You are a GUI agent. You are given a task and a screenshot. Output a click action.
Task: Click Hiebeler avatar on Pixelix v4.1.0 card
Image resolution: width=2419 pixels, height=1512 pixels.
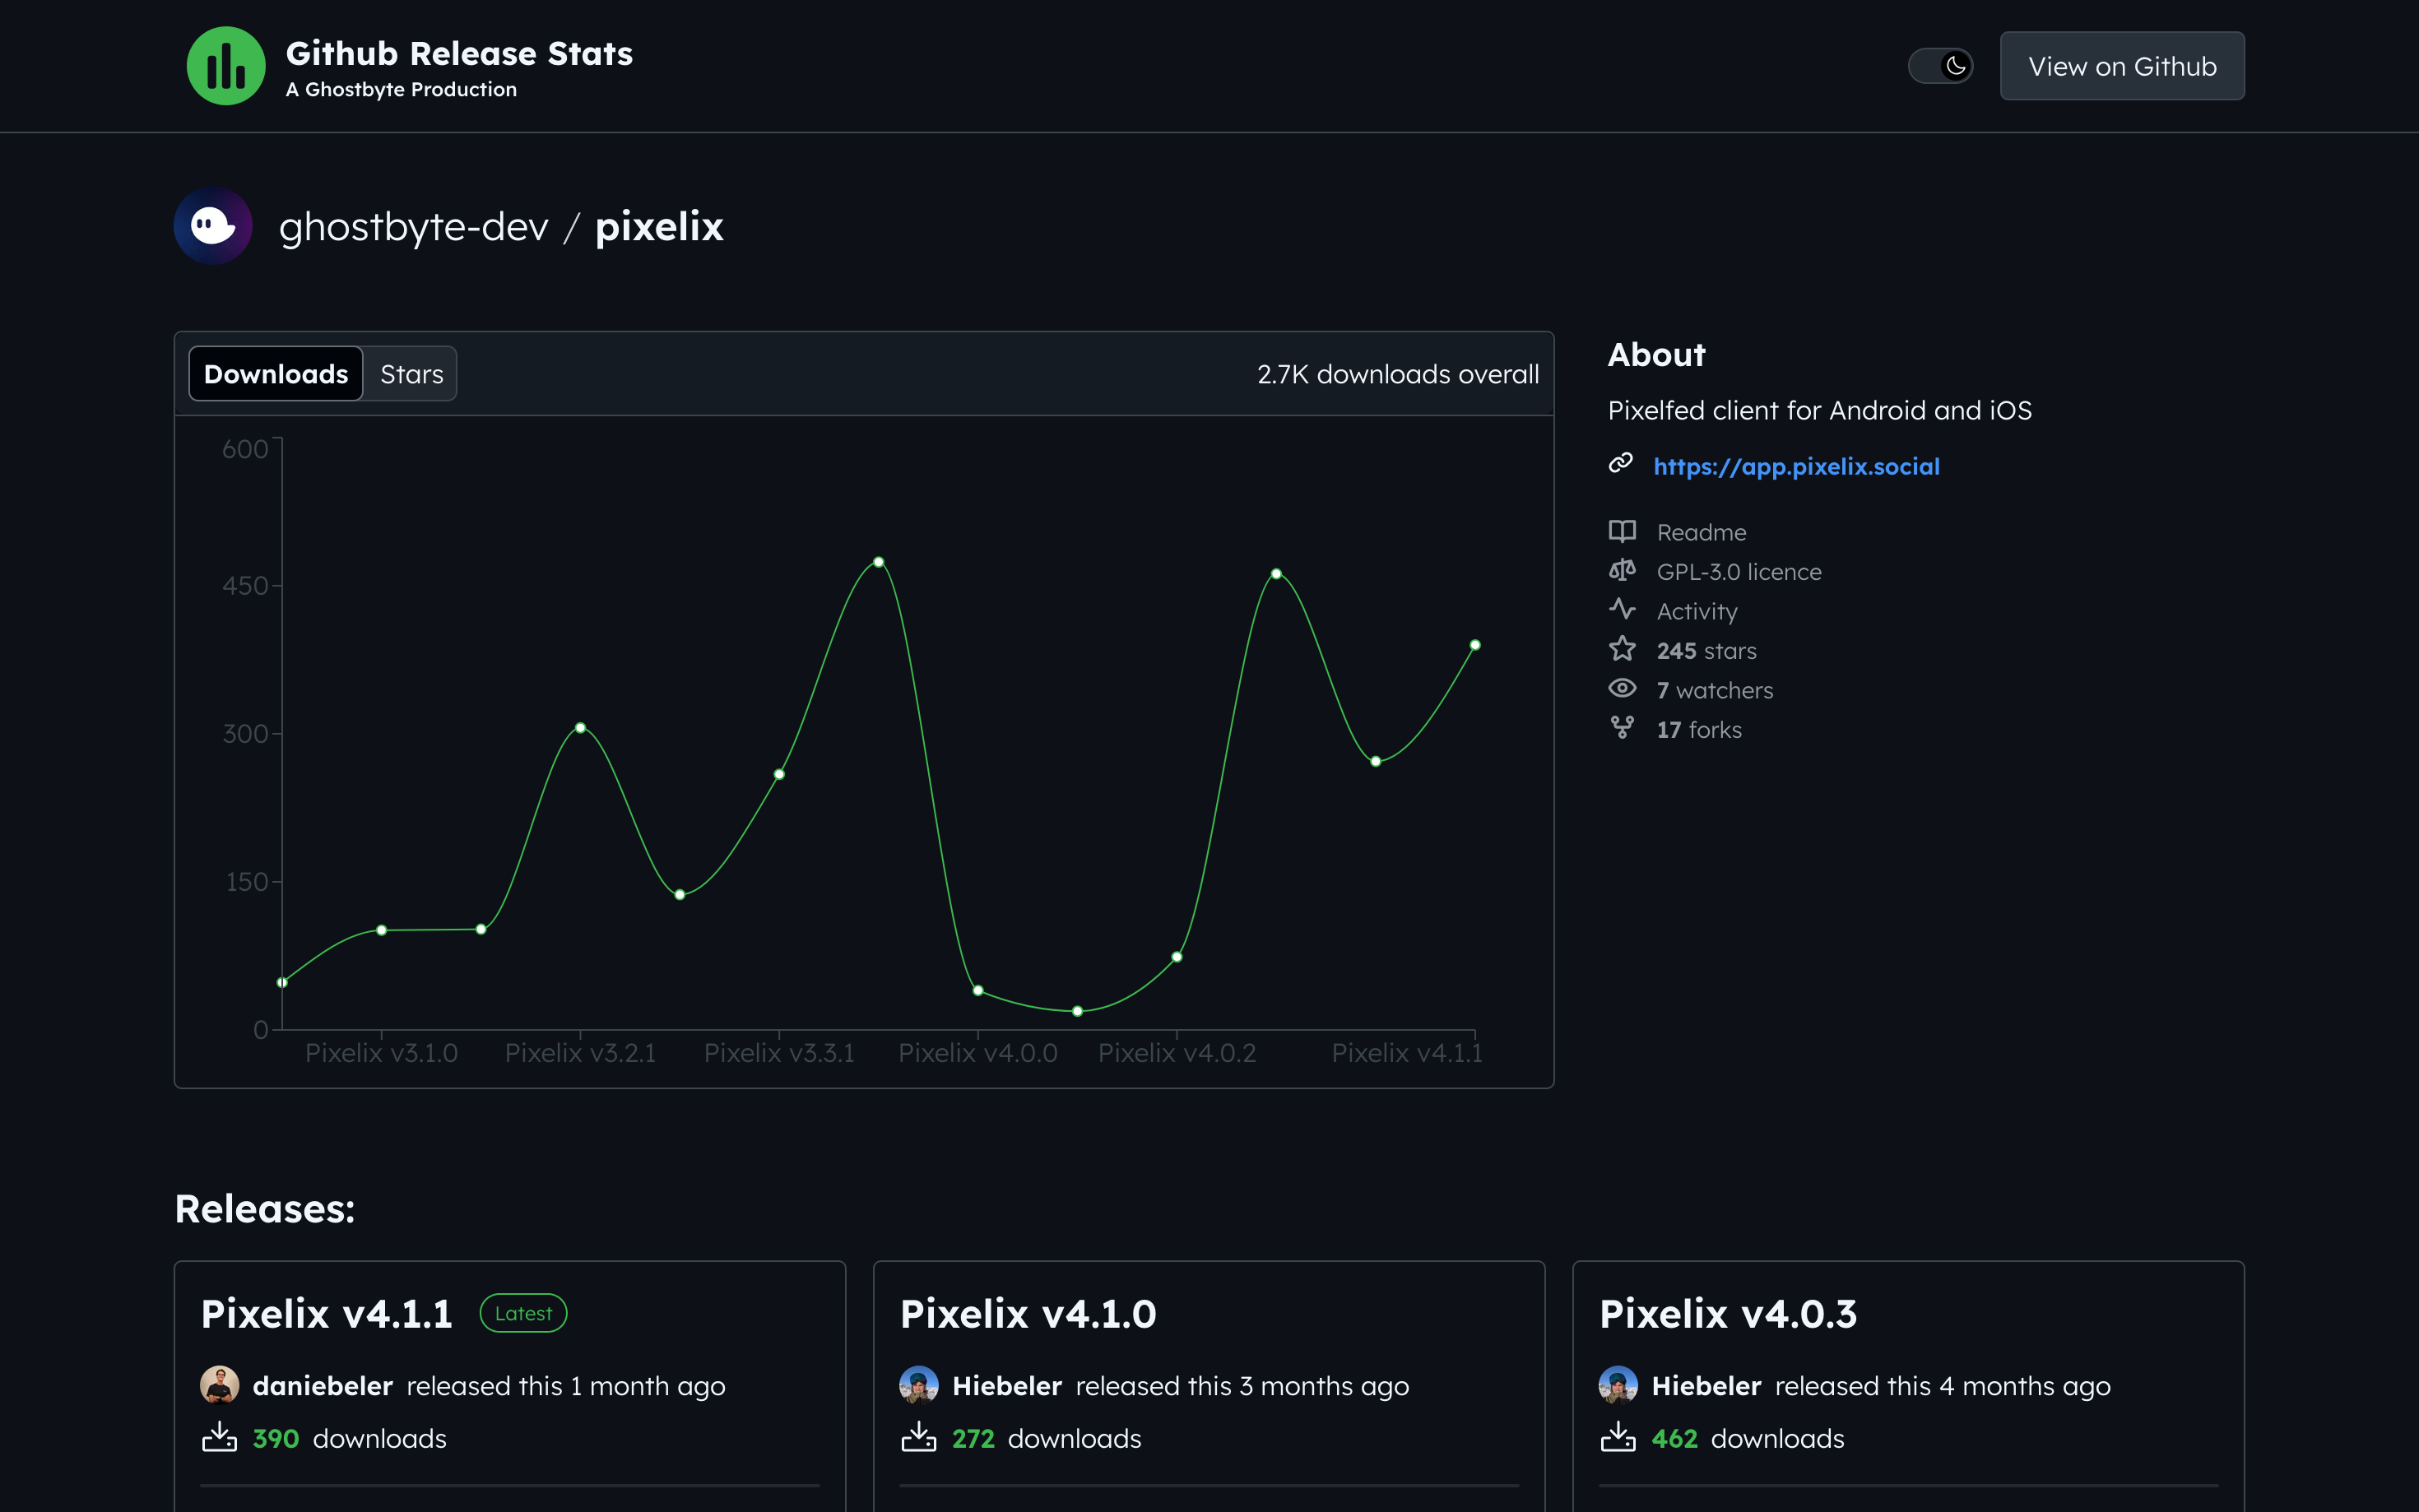[x=918, y=1386]
